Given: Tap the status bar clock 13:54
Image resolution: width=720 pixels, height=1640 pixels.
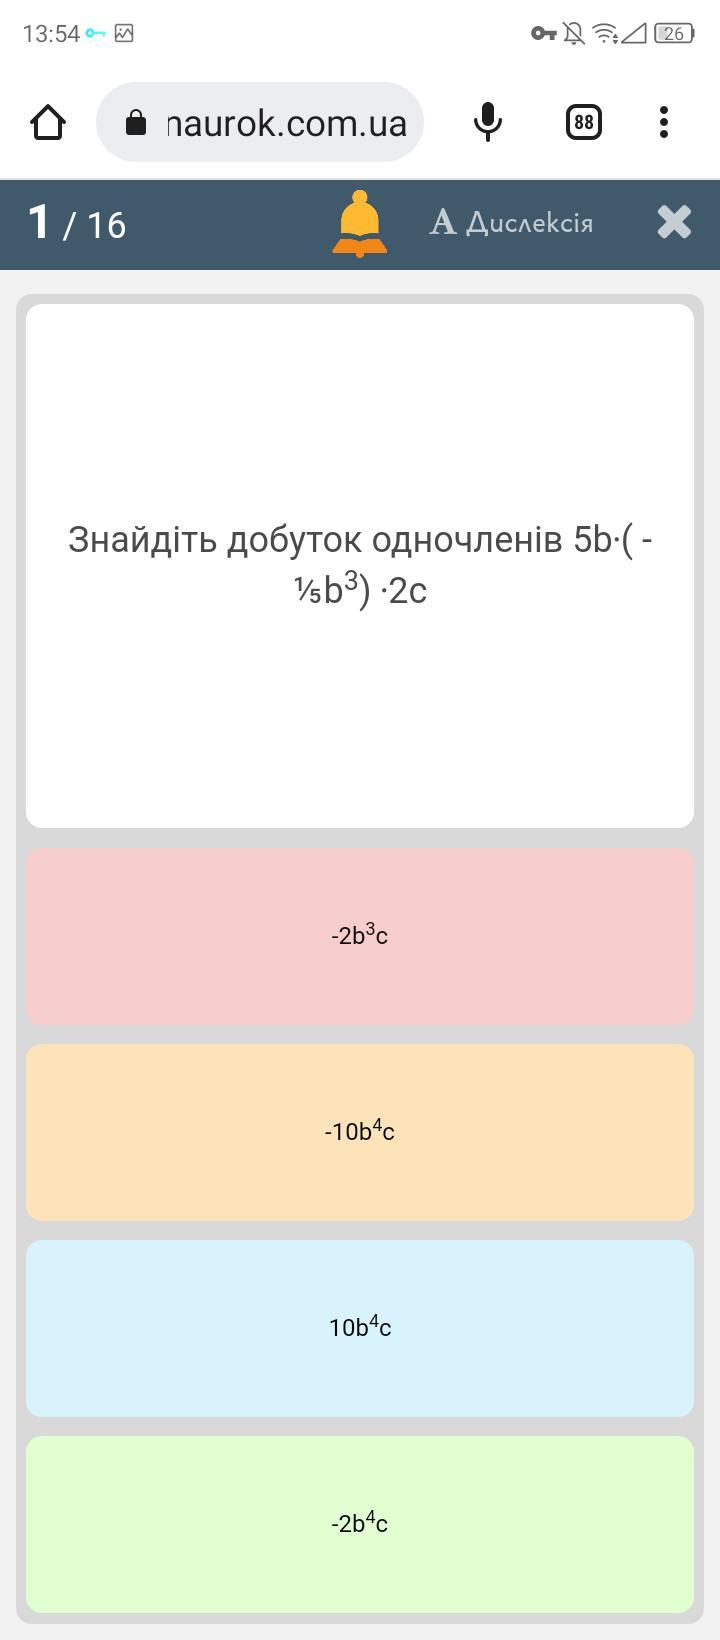Looking at the screenshot, I should point(51,34).
